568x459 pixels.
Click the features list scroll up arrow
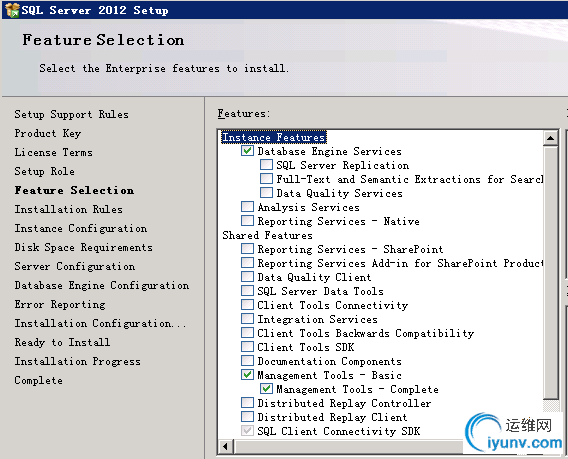551,138
